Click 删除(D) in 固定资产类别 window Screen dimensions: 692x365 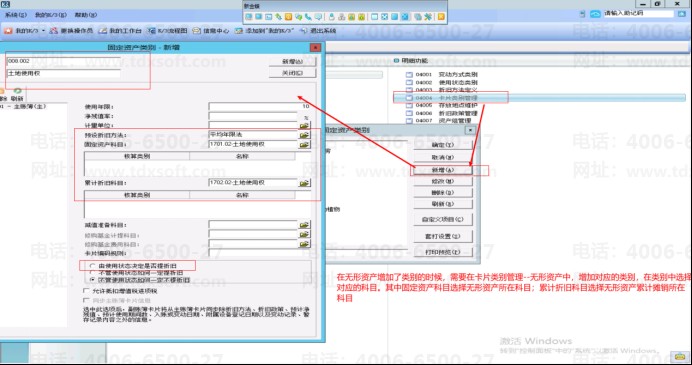click(443, 193)
